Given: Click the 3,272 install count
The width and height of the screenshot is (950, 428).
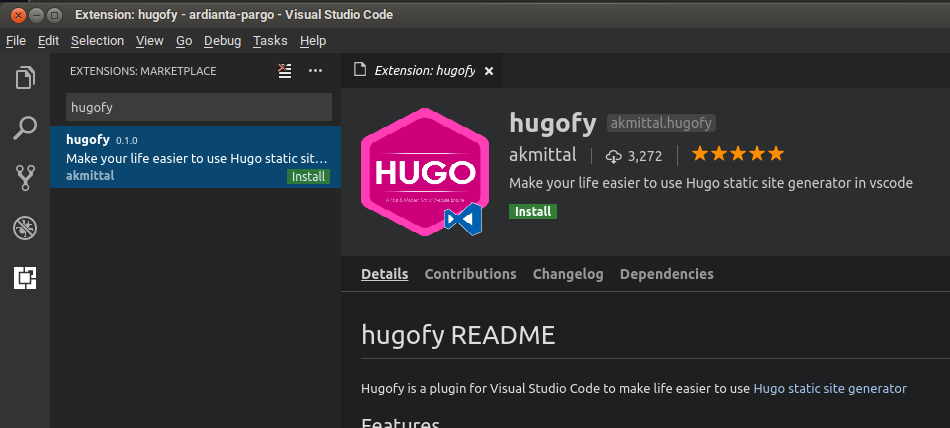Looking at the screenshot, I should pyautogui.click(x=645, y=156).
